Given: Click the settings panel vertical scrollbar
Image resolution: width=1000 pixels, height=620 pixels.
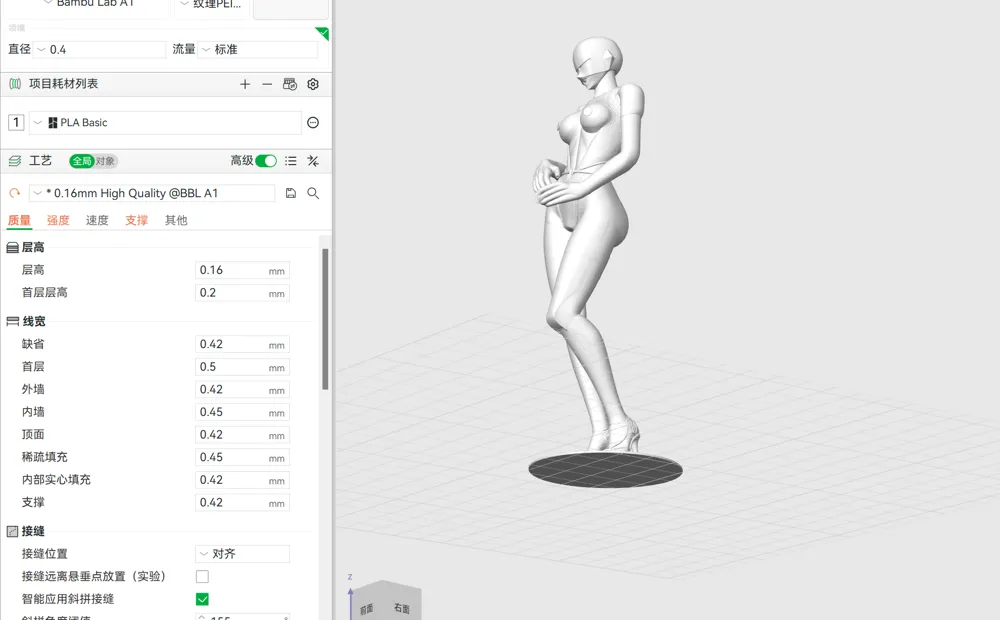Looking at the screenshot, I should click(x=325, y=319).
